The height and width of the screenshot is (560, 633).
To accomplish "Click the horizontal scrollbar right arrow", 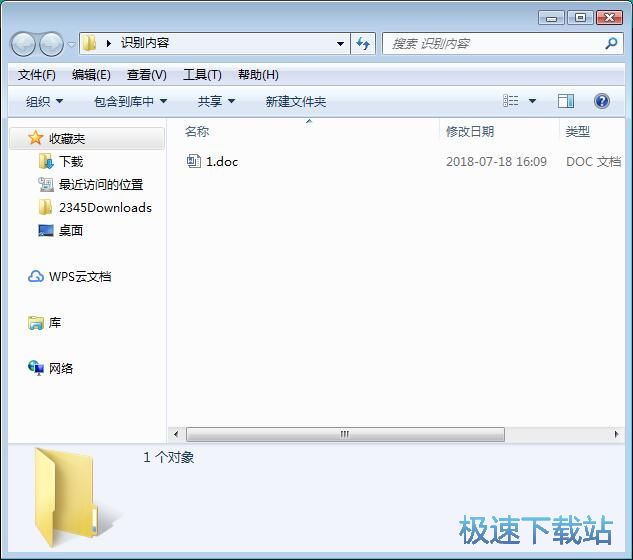I will pyautogui.click(x=616, y=434).
